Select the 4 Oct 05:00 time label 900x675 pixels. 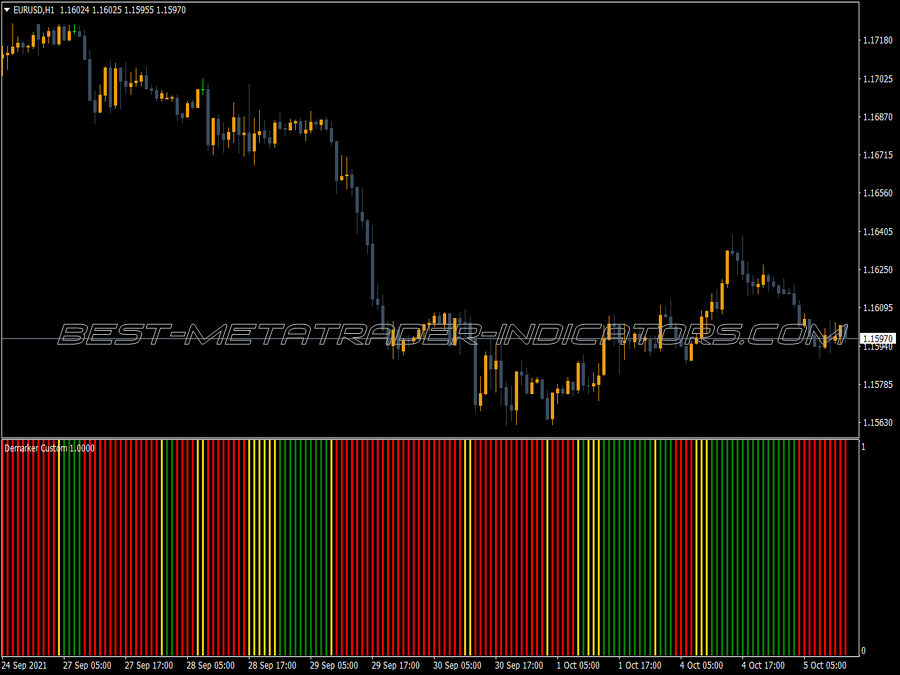point(701,665)
